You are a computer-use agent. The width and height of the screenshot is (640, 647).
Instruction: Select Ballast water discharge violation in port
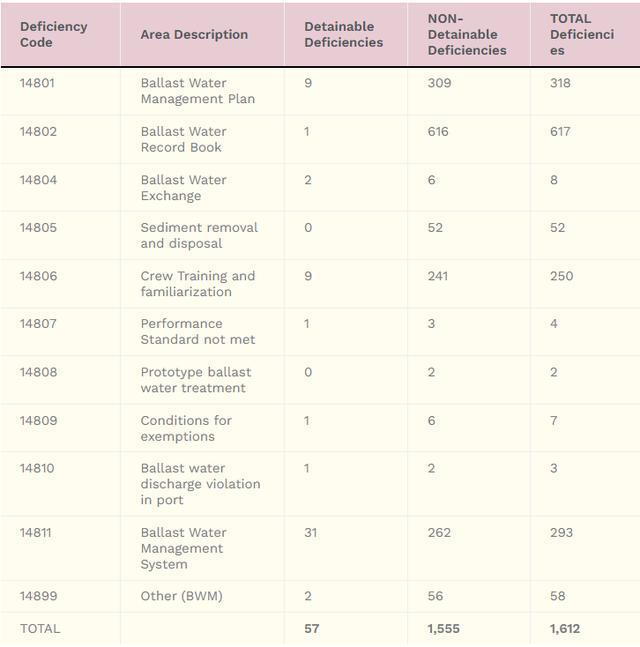(x=199, y=484)
